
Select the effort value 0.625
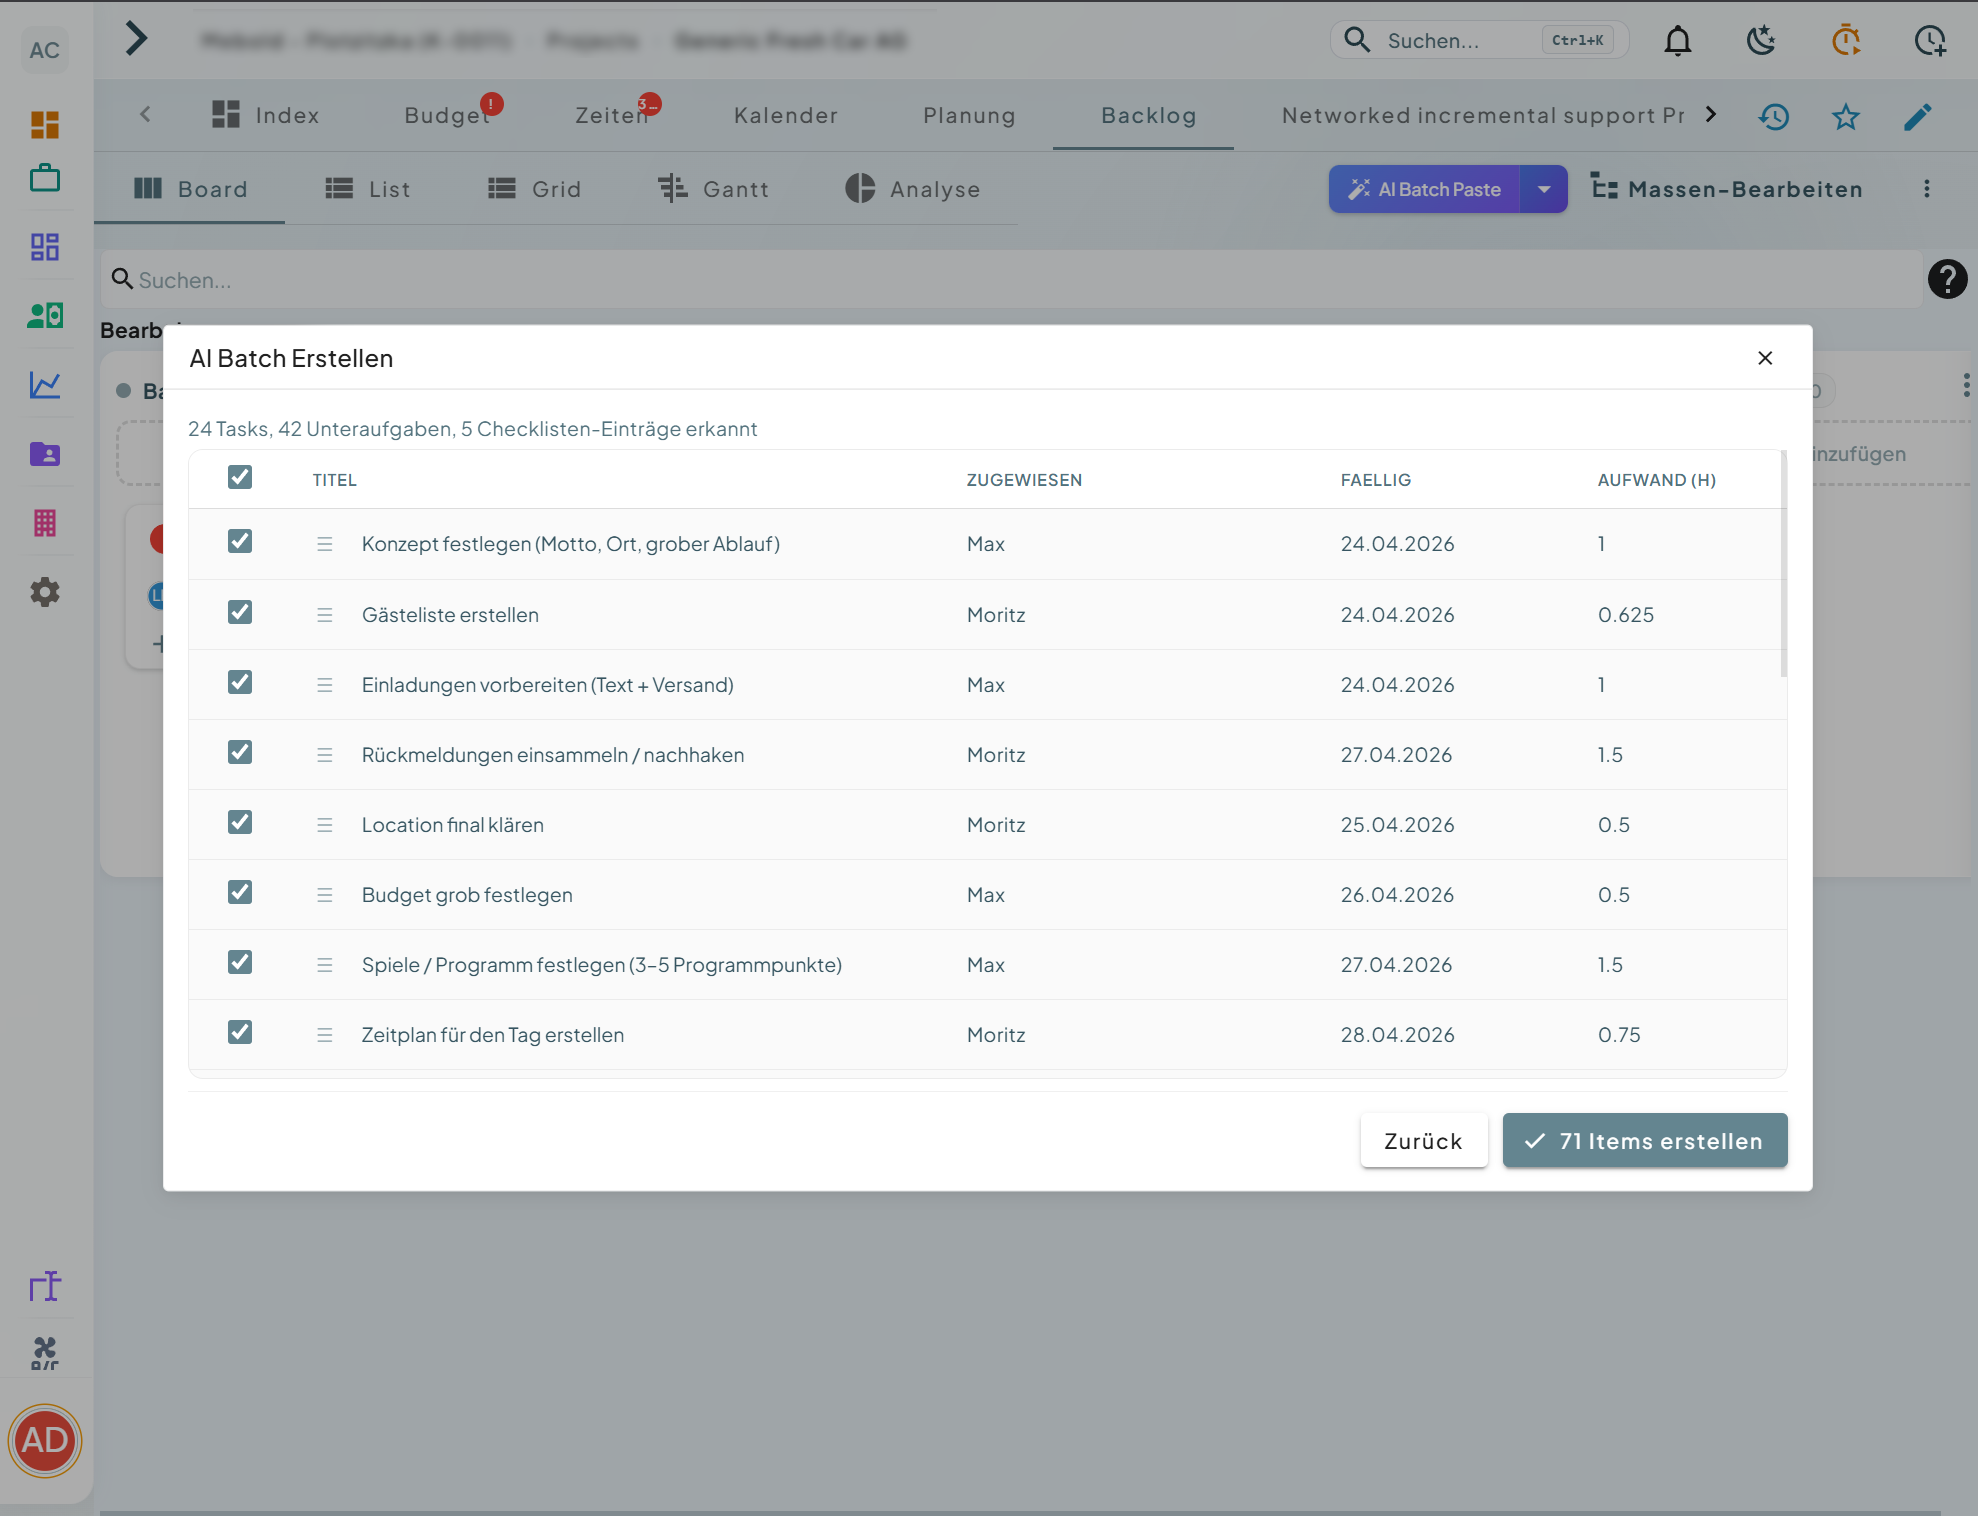[1626, 615]
